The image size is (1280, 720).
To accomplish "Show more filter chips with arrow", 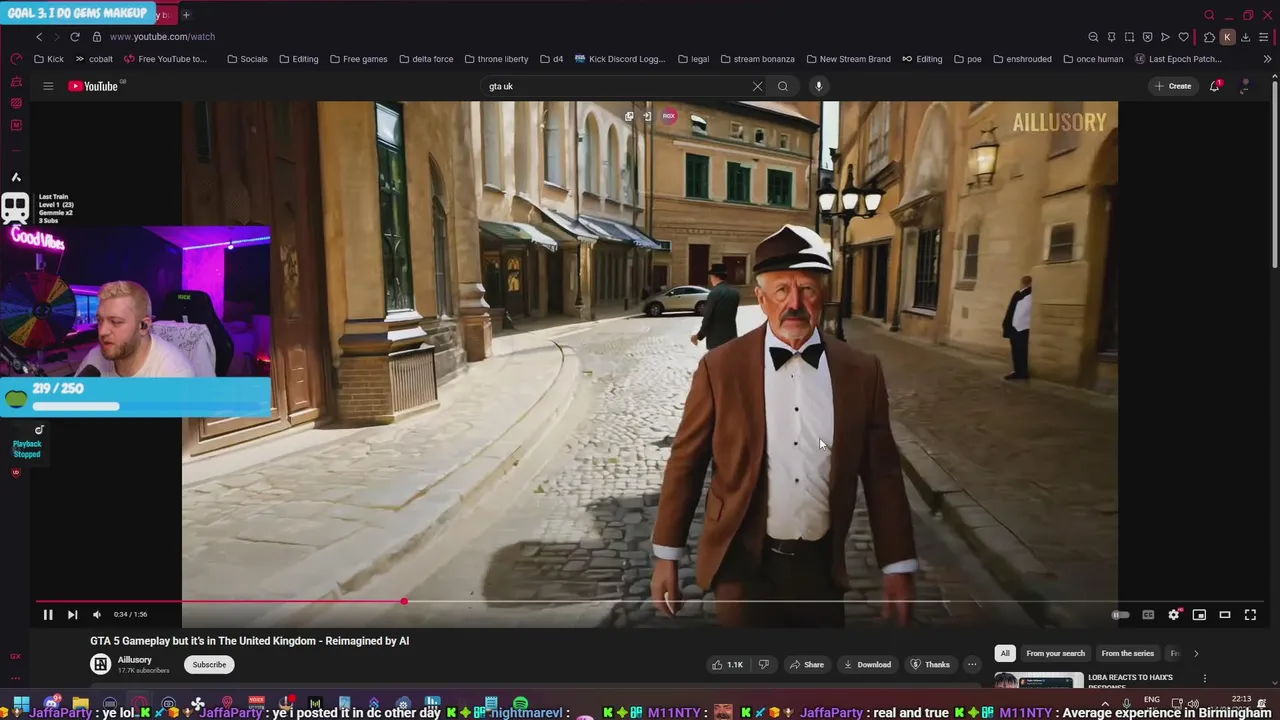I will coord(1196,653).
